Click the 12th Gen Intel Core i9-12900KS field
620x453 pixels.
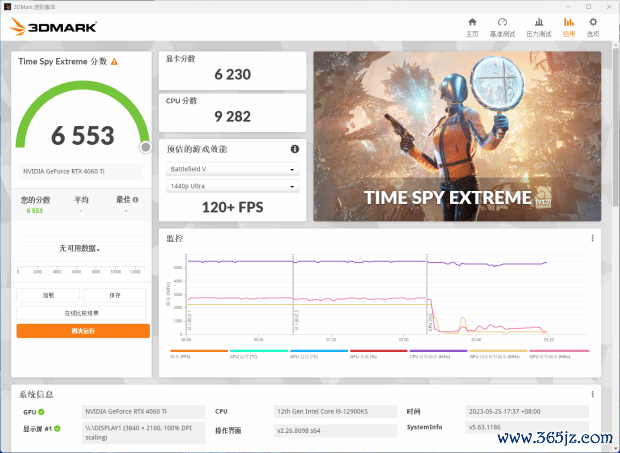[335, 411]
